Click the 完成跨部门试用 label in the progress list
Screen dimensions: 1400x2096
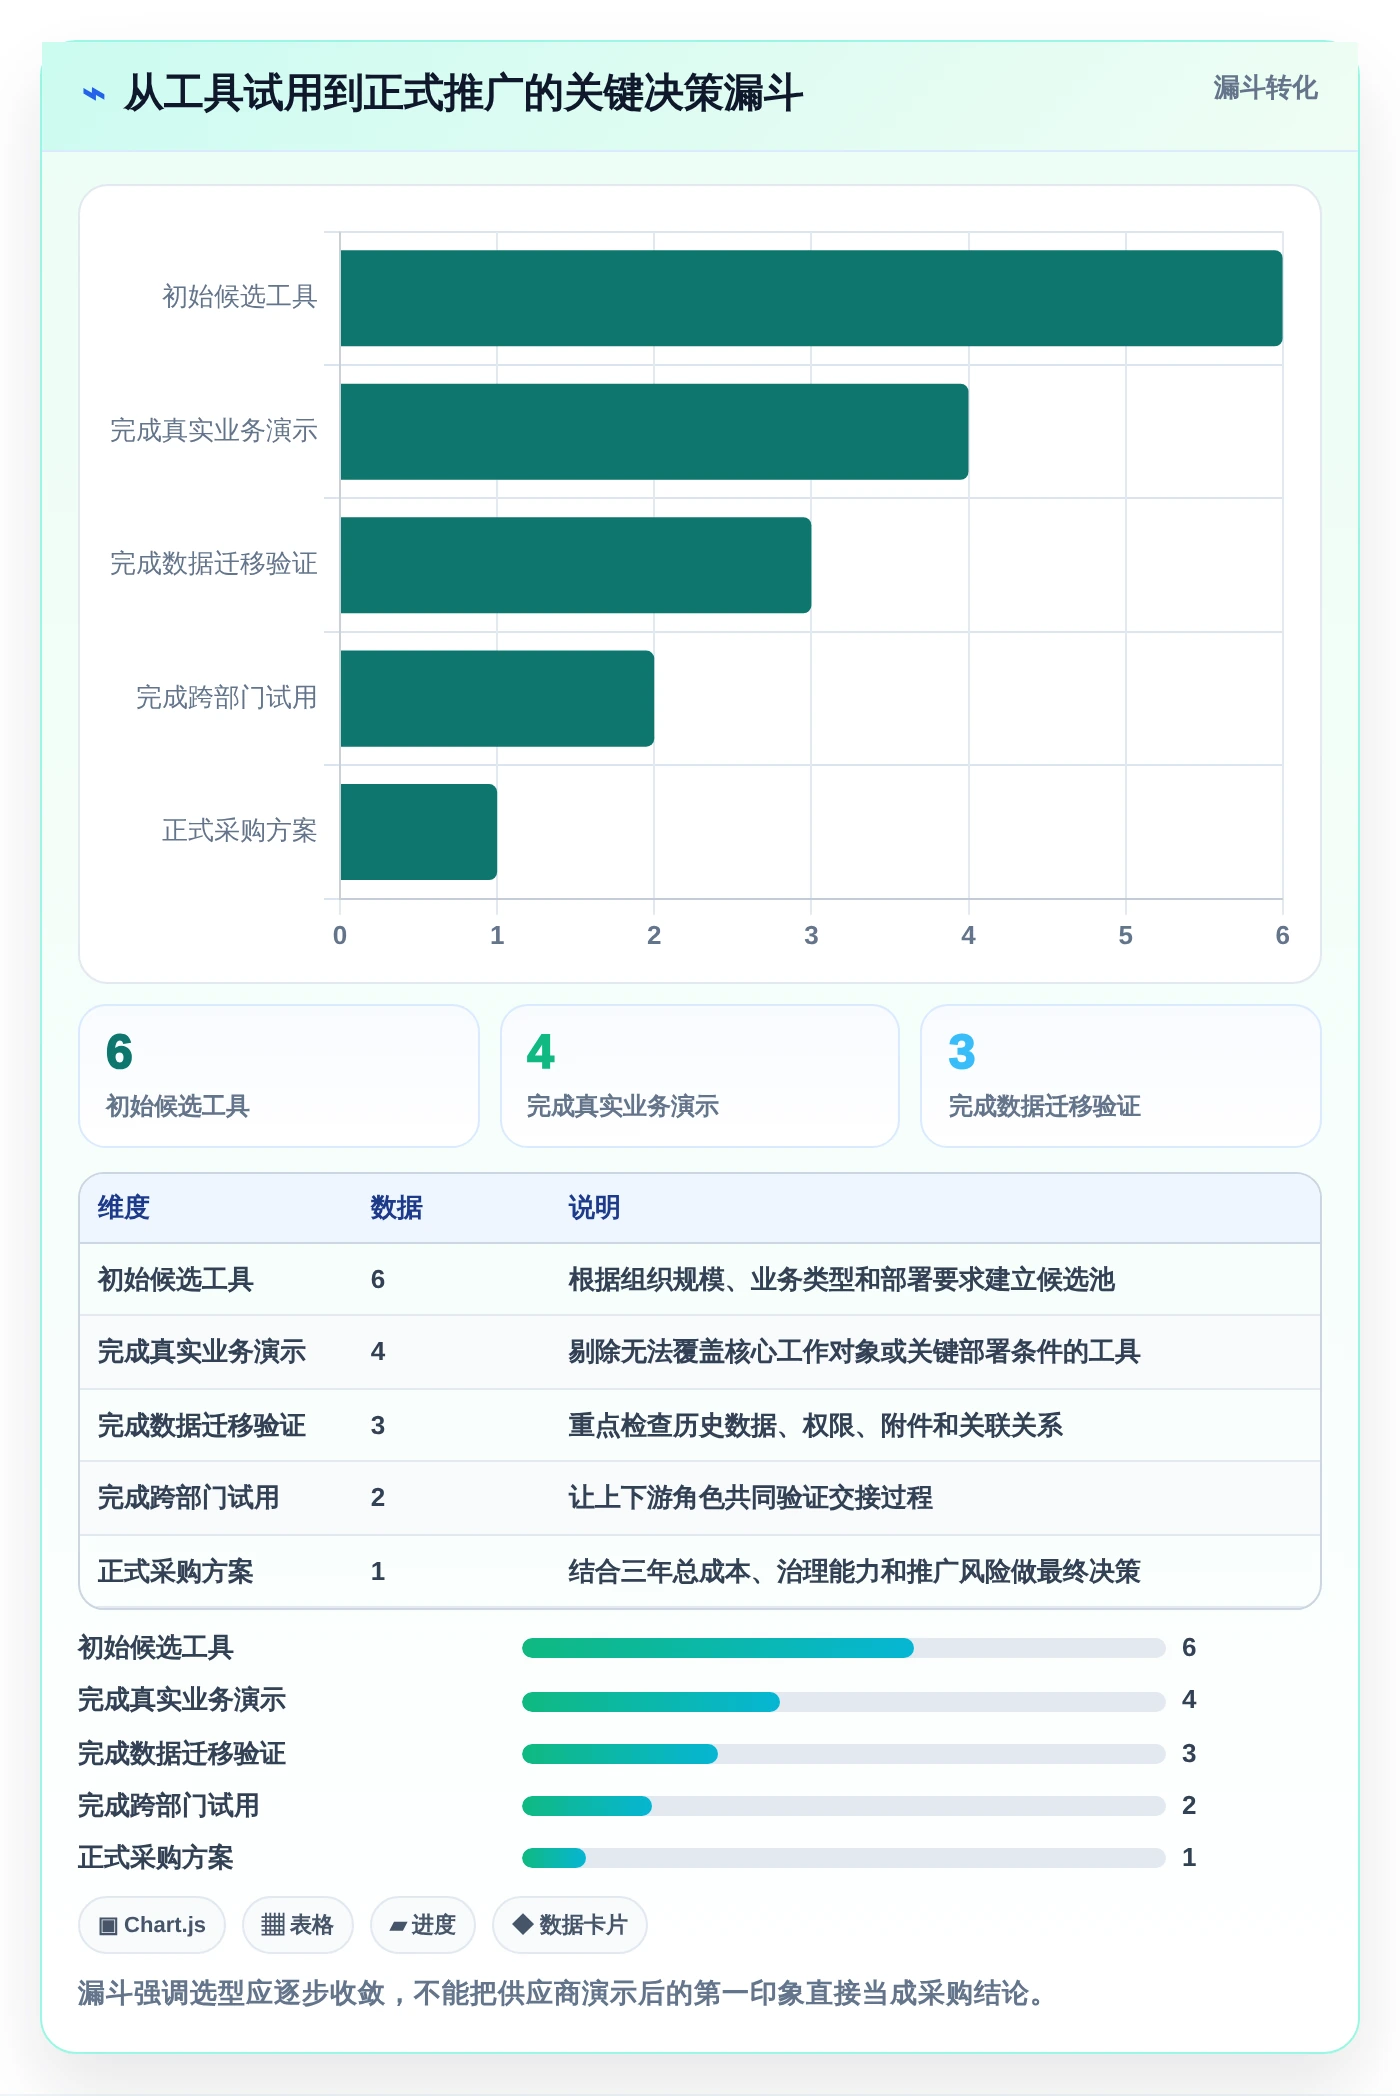(x=169, y=1806)
